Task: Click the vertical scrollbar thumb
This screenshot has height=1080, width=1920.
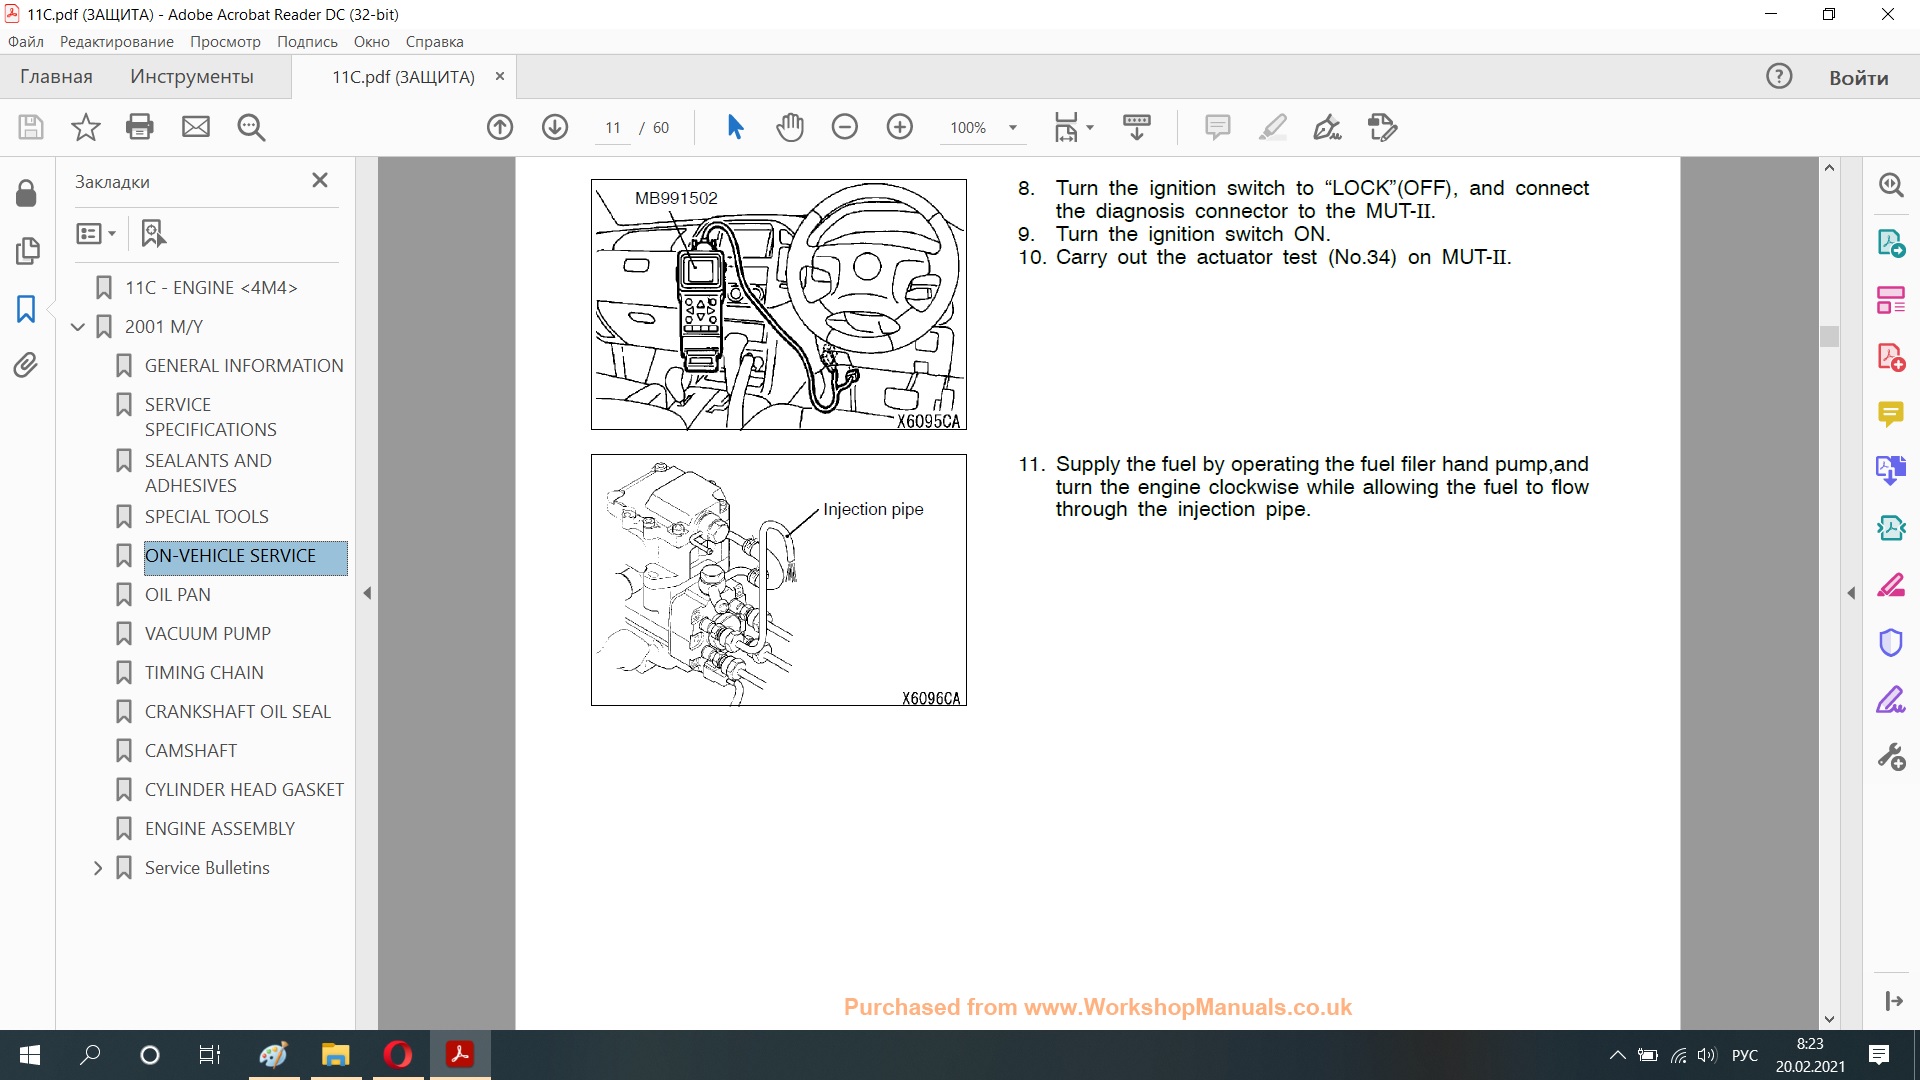Action: coord(1829,336)
